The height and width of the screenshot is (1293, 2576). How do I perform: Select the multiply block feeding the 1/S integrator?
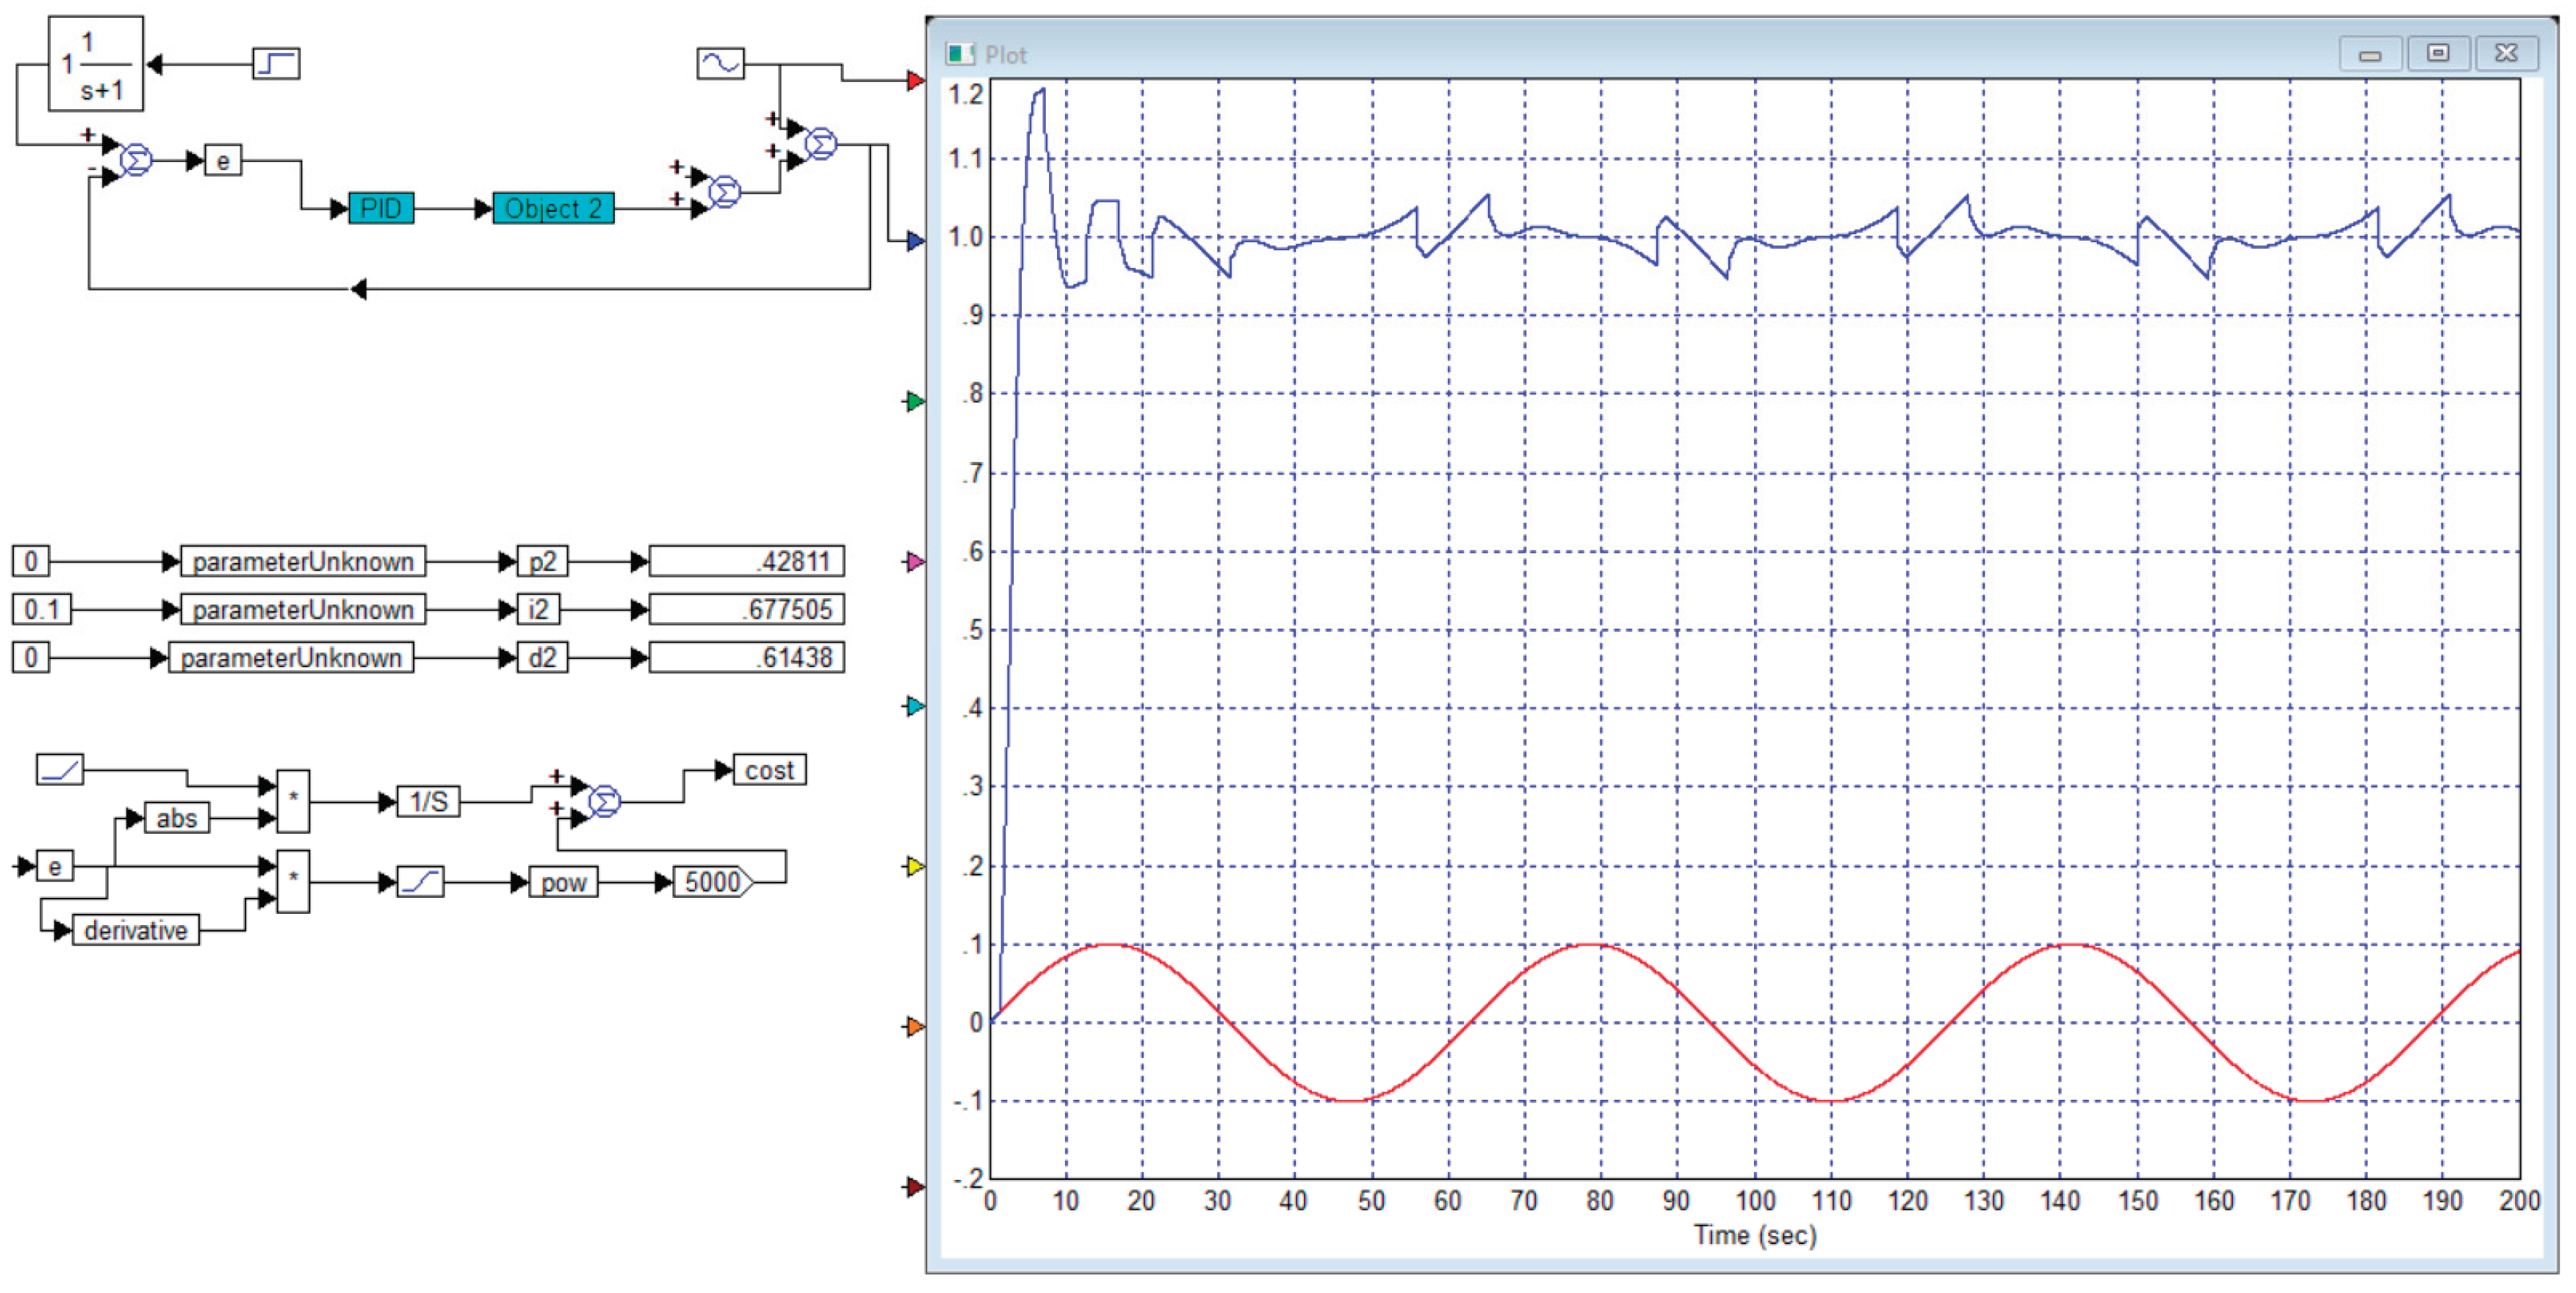(293, 802)
